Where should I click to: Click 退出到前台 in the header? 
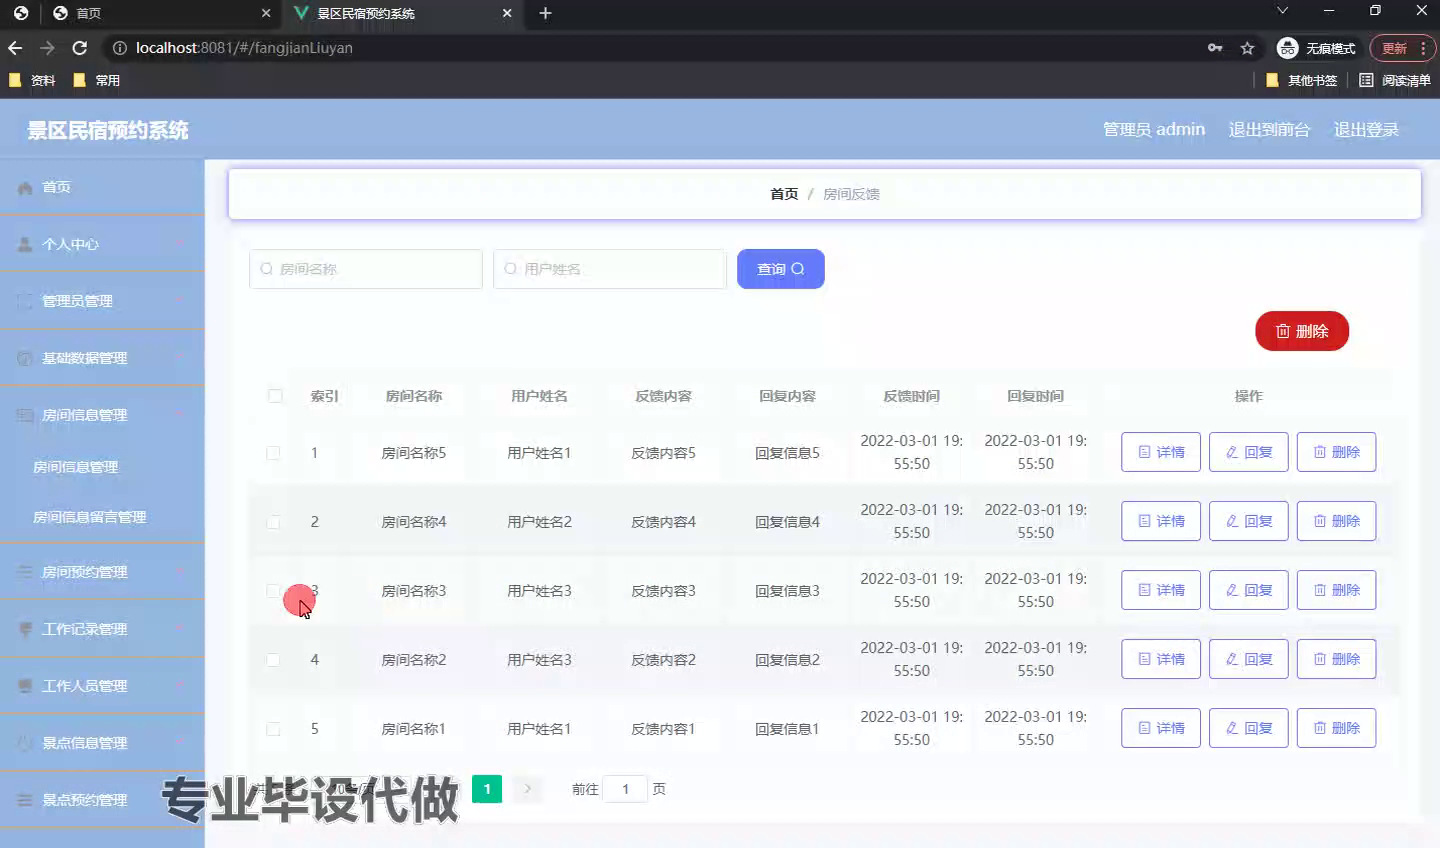pos(1269,129)
